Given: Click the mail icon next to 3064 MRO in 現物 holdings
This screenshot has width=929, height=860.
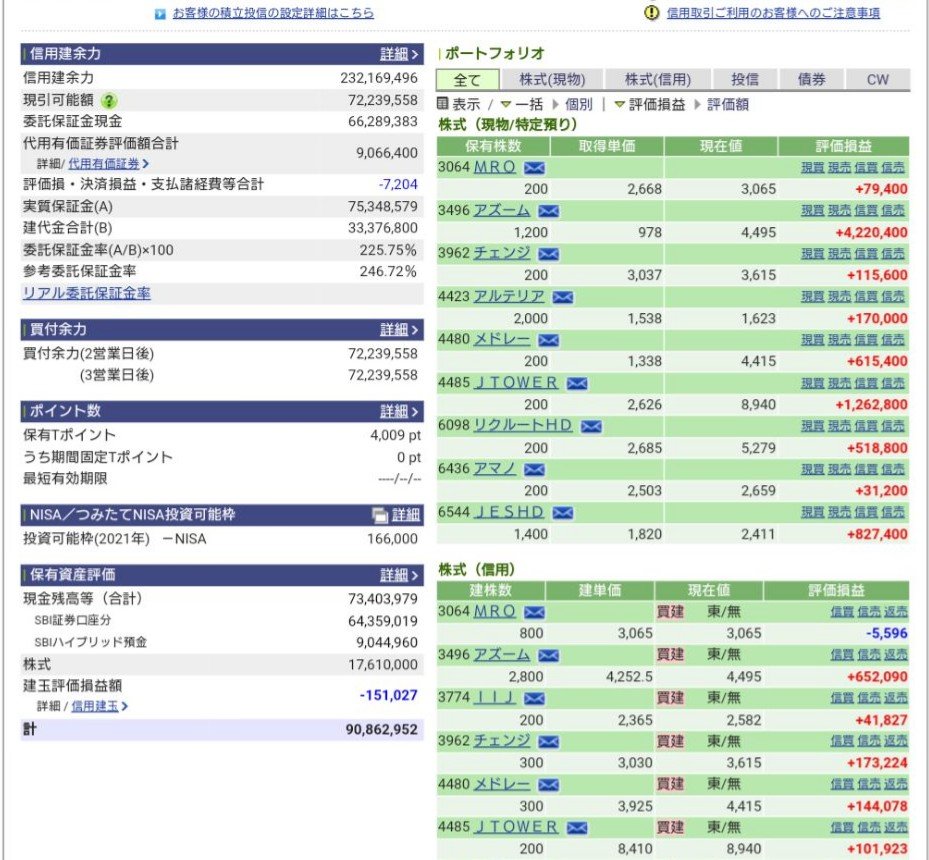Looking at the screenshot, I should pyautogui.click(x=534, y=168).
